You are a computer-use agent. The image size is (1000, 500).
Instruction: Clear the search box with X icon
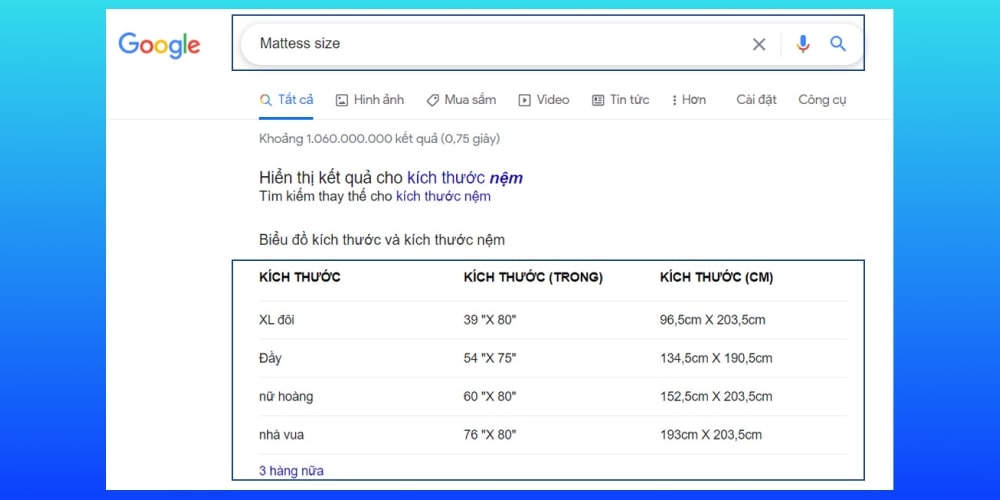[759, 44]
